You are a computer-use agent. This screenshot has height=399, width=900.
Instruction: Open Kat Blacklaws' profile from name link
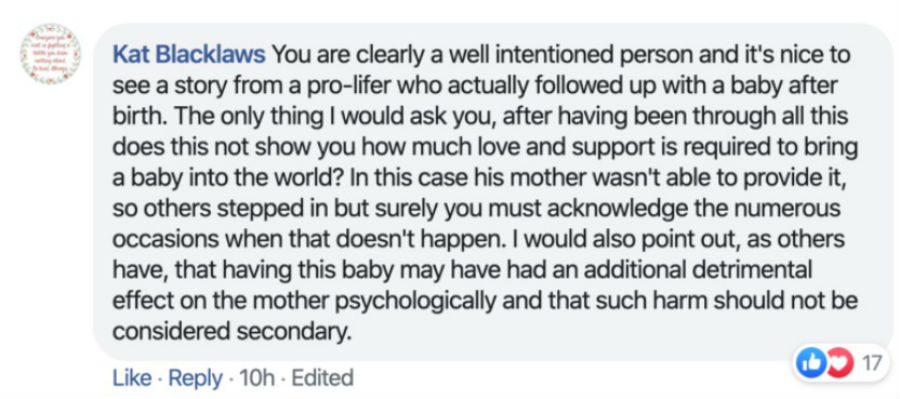tap(189, 55)
